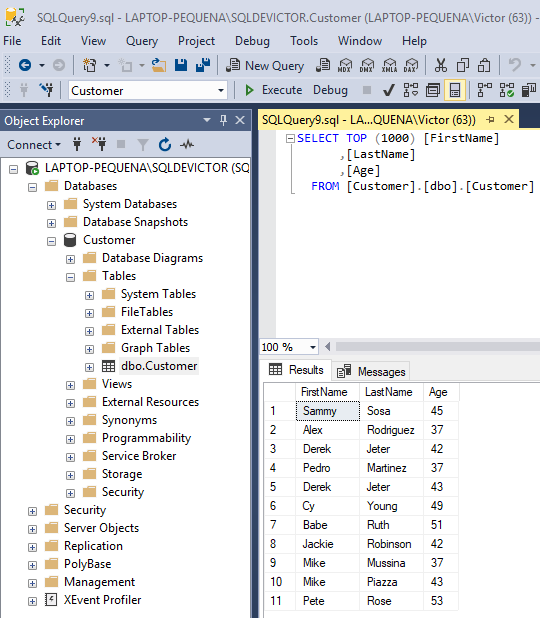Open the 100 % zoom dropdown
The image size is (540, 618).
click(313, 347)
